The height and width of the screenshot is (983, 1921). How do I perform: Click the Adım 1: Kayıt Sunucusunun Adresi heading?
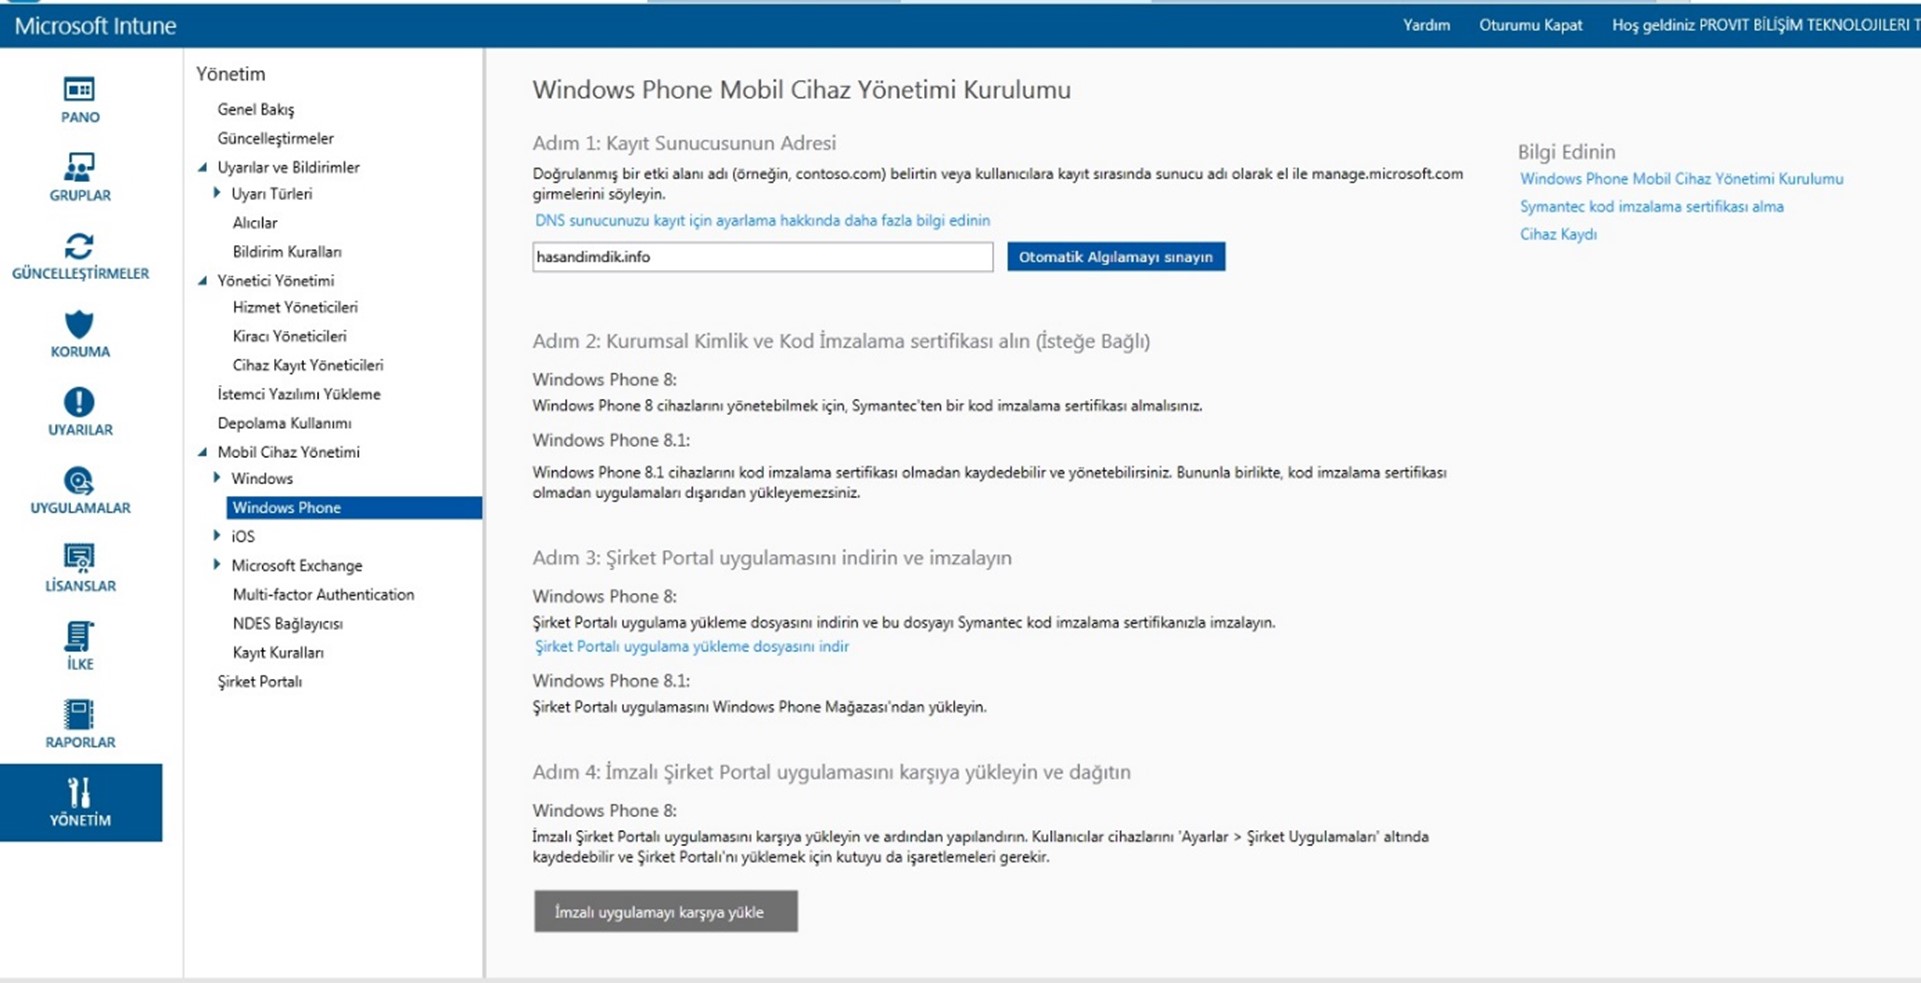click(684, 143)
